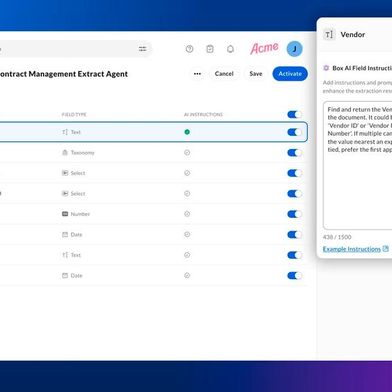Click the first Date field type icon

[65, 235]
